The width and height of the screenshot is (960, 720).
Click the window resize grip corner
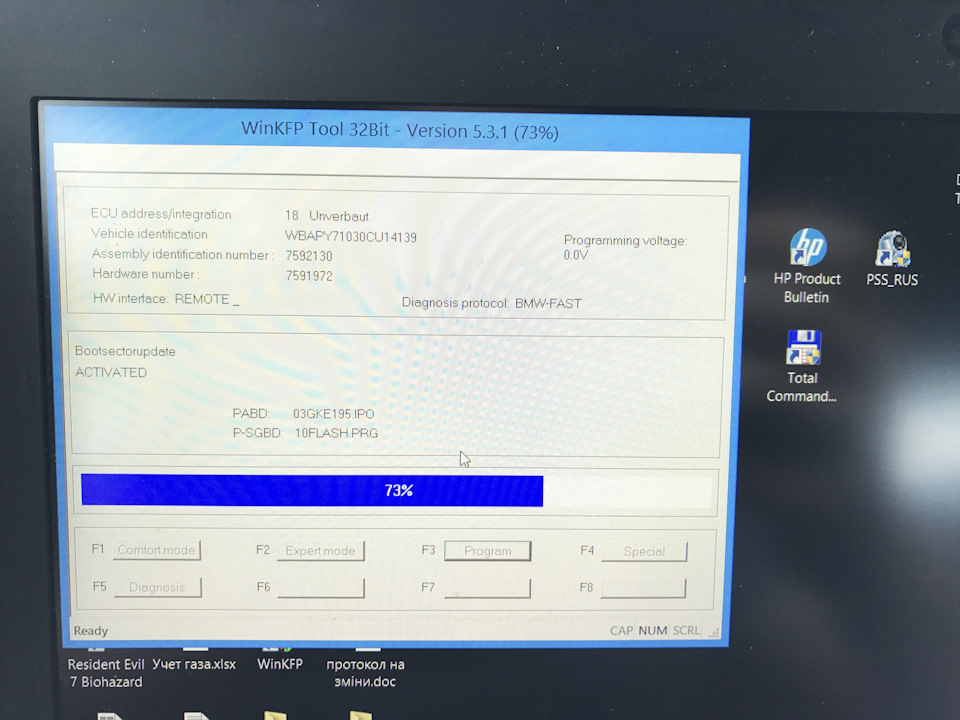[x=714, y=633]
